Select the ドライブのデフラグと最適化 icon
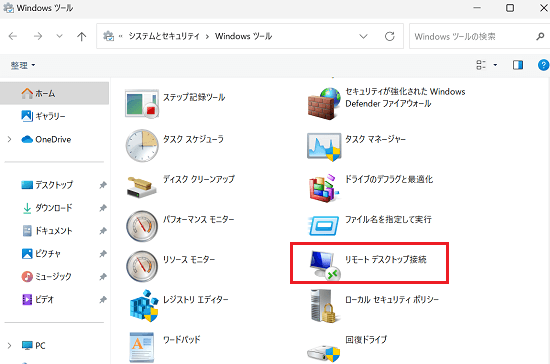Image resolution: width=550 pixels, height=364 pixels. point(324,188)
